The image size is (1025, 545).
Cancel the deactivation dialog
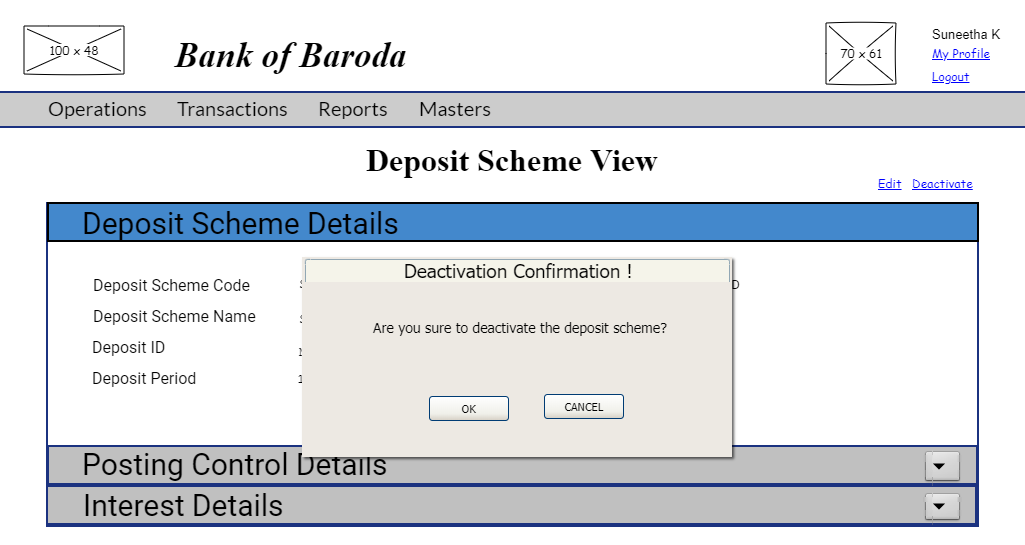coord(584,406)
